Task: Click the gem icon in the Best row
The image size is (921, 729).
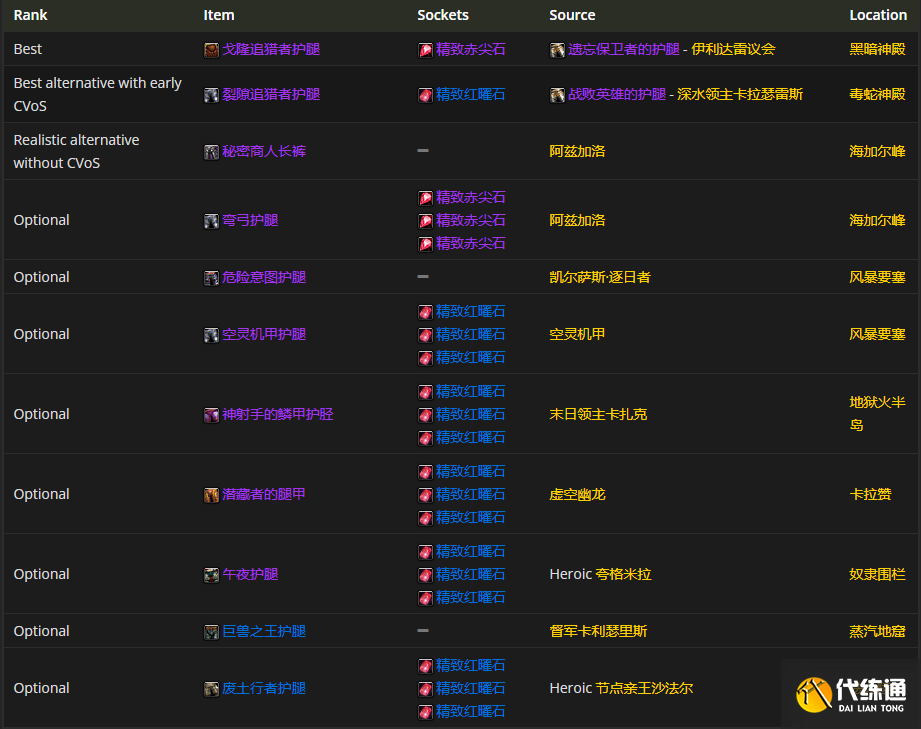Action: click(425, 49)
